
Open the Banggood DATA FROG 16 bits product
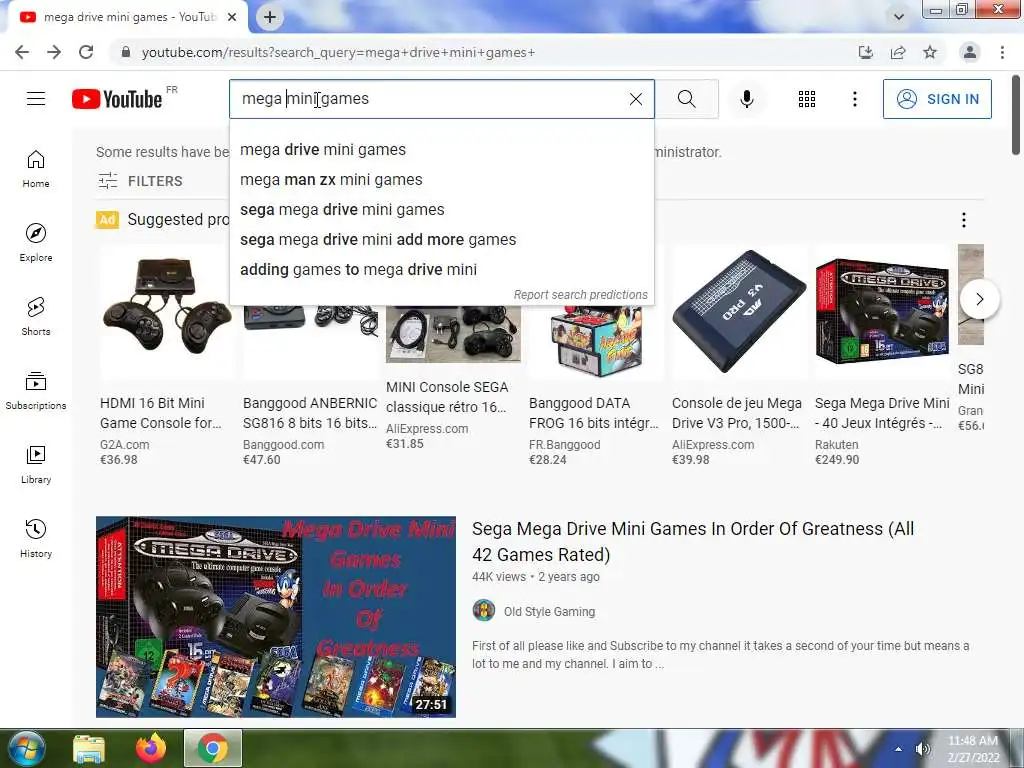594,413
